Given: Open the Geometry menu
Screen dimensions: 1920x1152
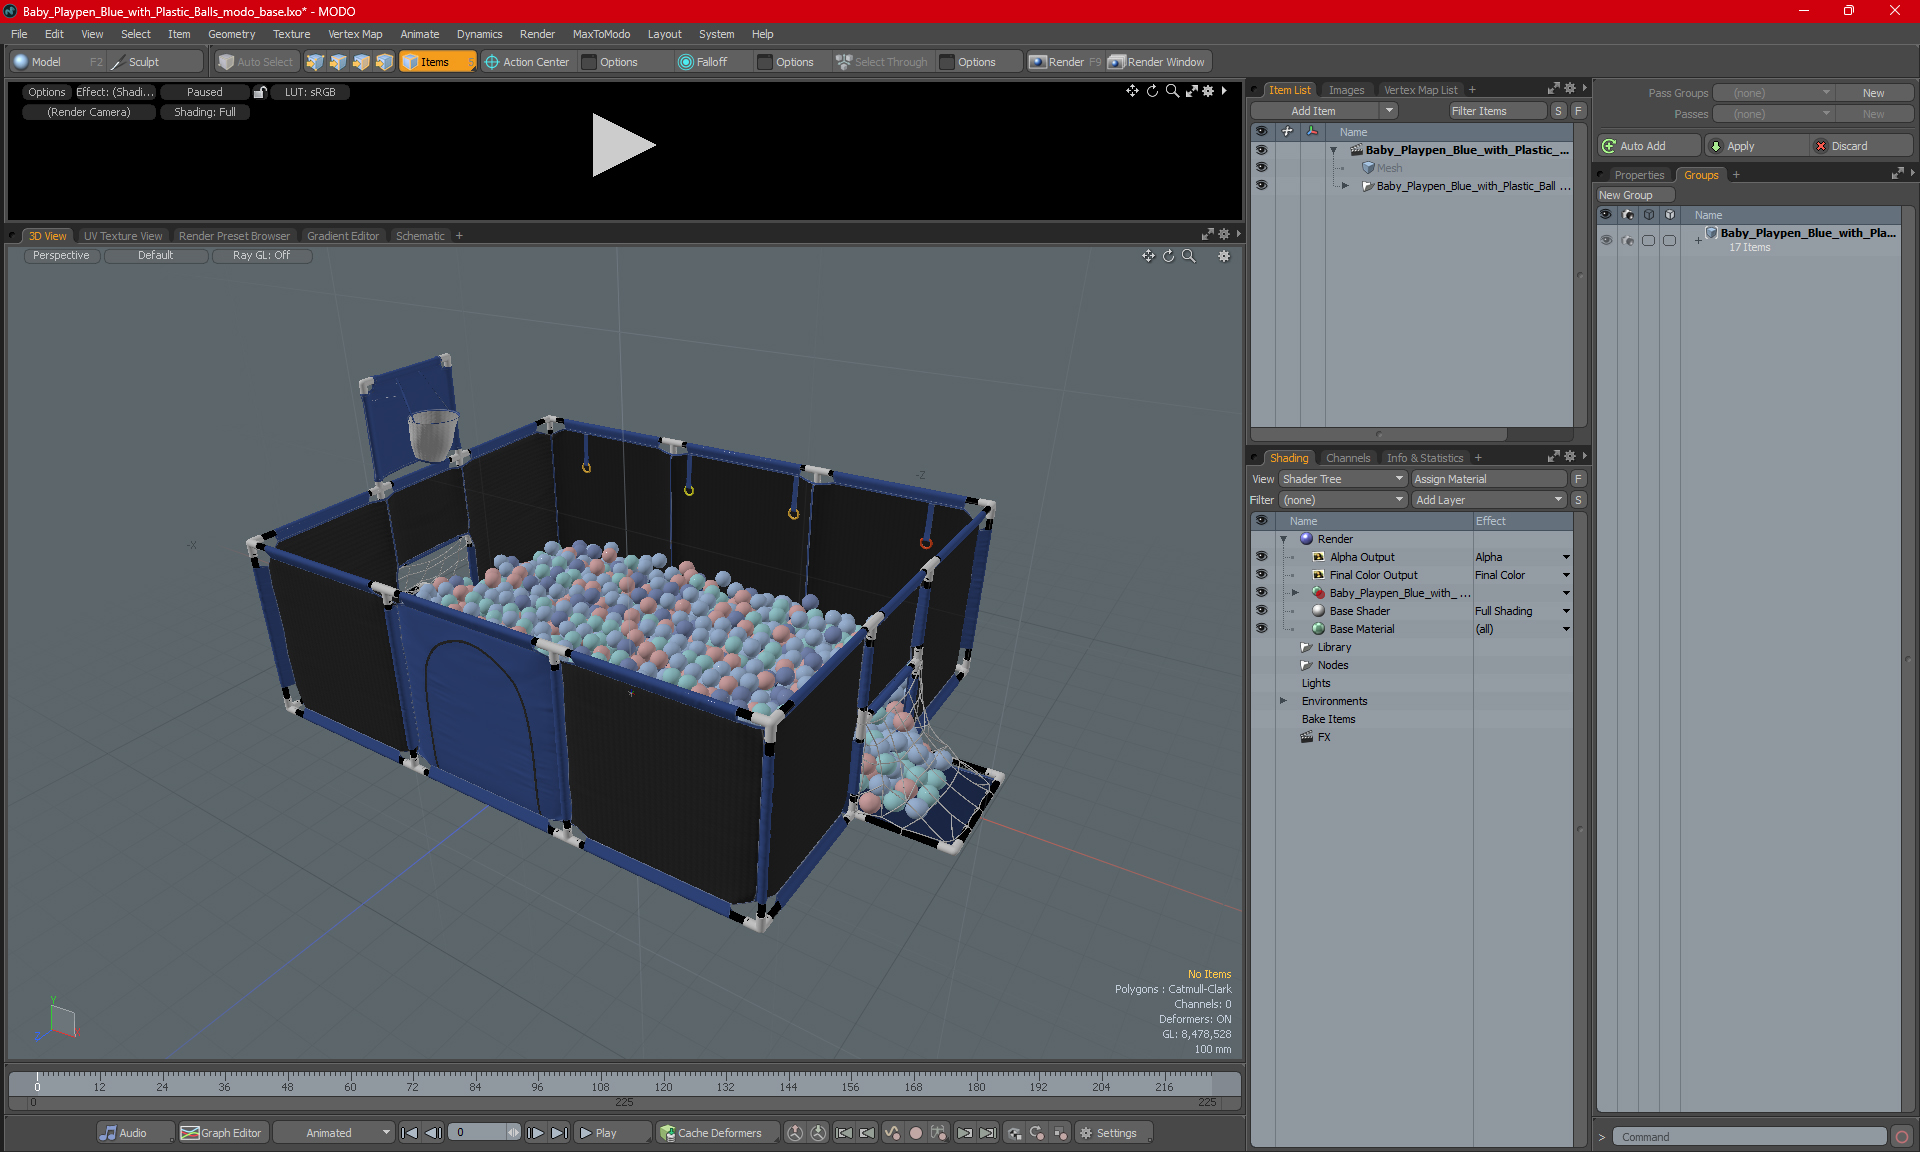Looking at the screenshot, I should [x=231, y=34].
